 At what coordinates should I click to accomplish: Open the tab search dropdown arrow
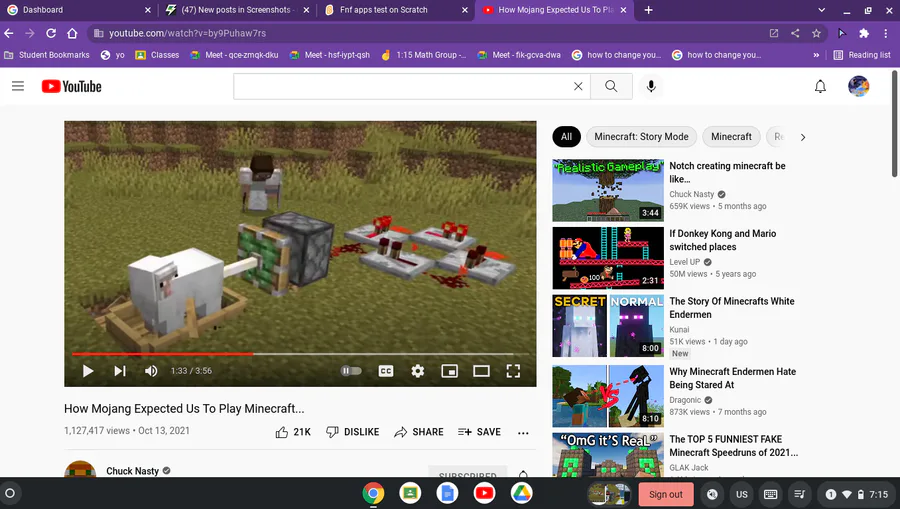pyautogui.click(x=821, y=10)
